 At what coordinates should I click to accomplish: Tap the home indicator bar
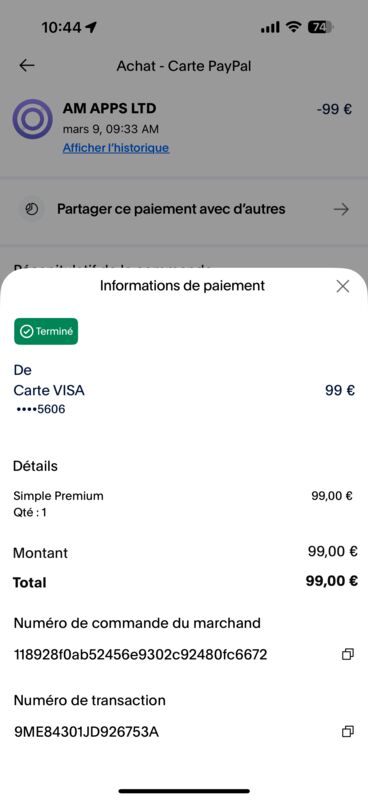(184, 791)
